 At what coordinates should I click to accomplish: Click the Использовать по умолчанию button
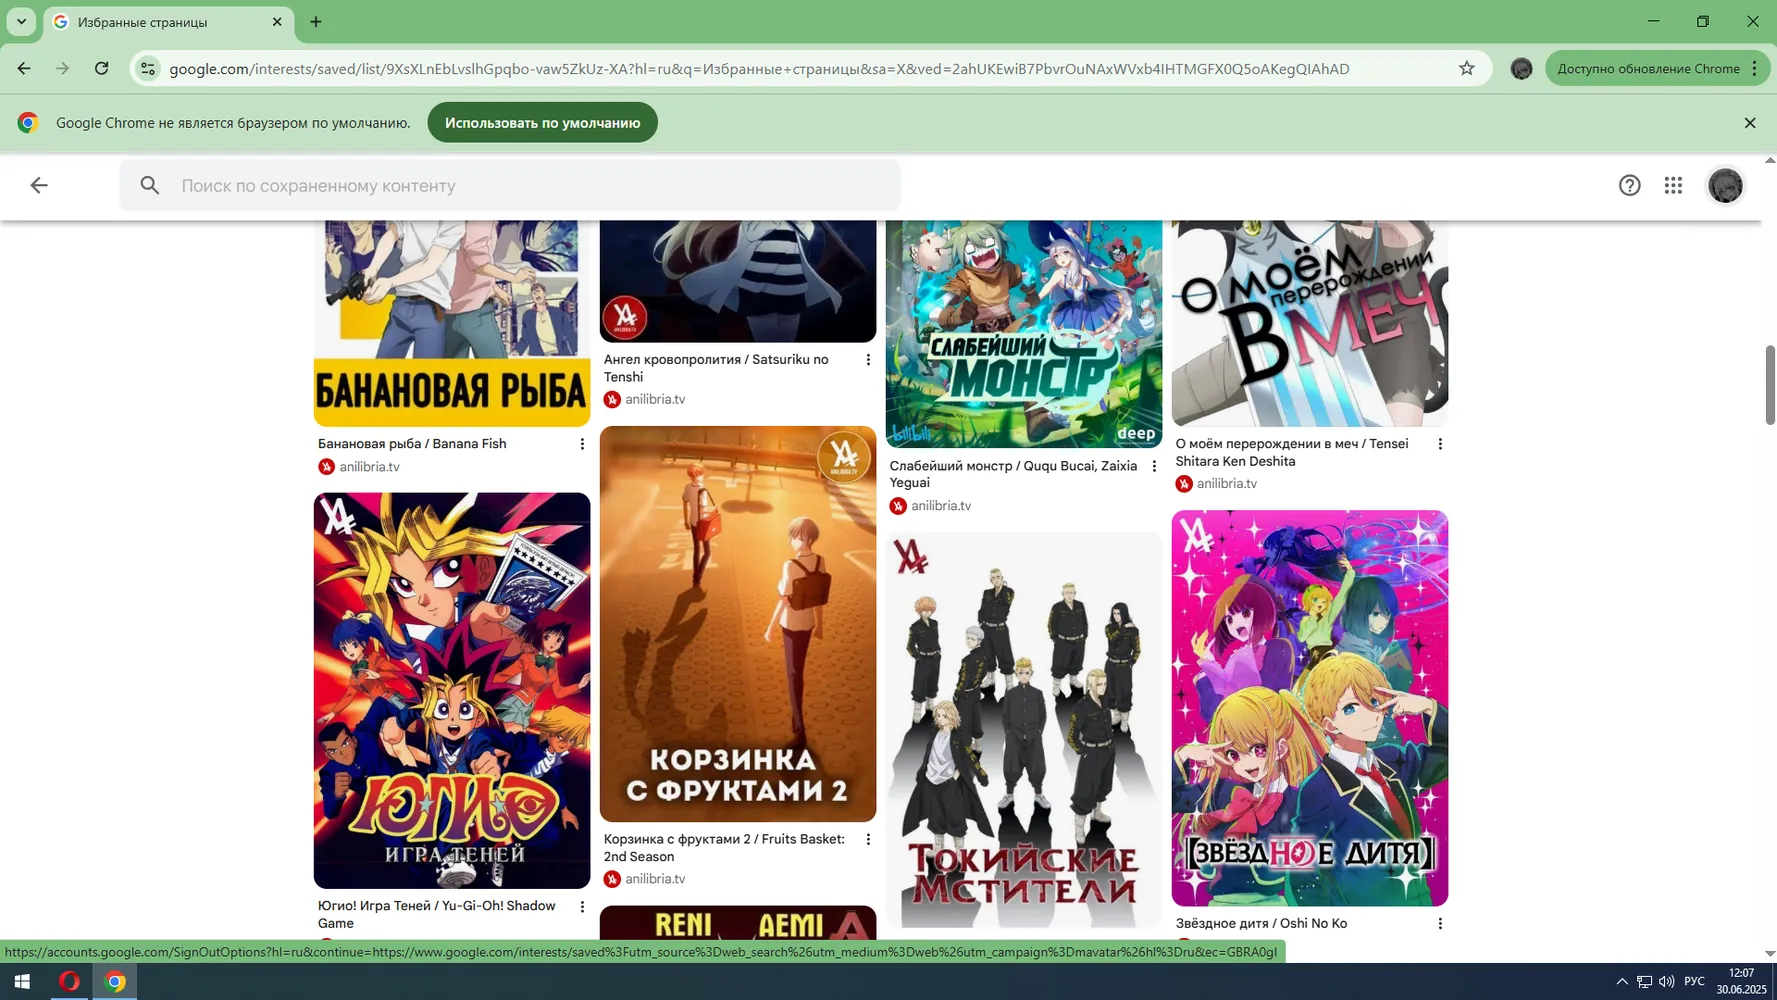pyautogui.click(x=542, y=122)
